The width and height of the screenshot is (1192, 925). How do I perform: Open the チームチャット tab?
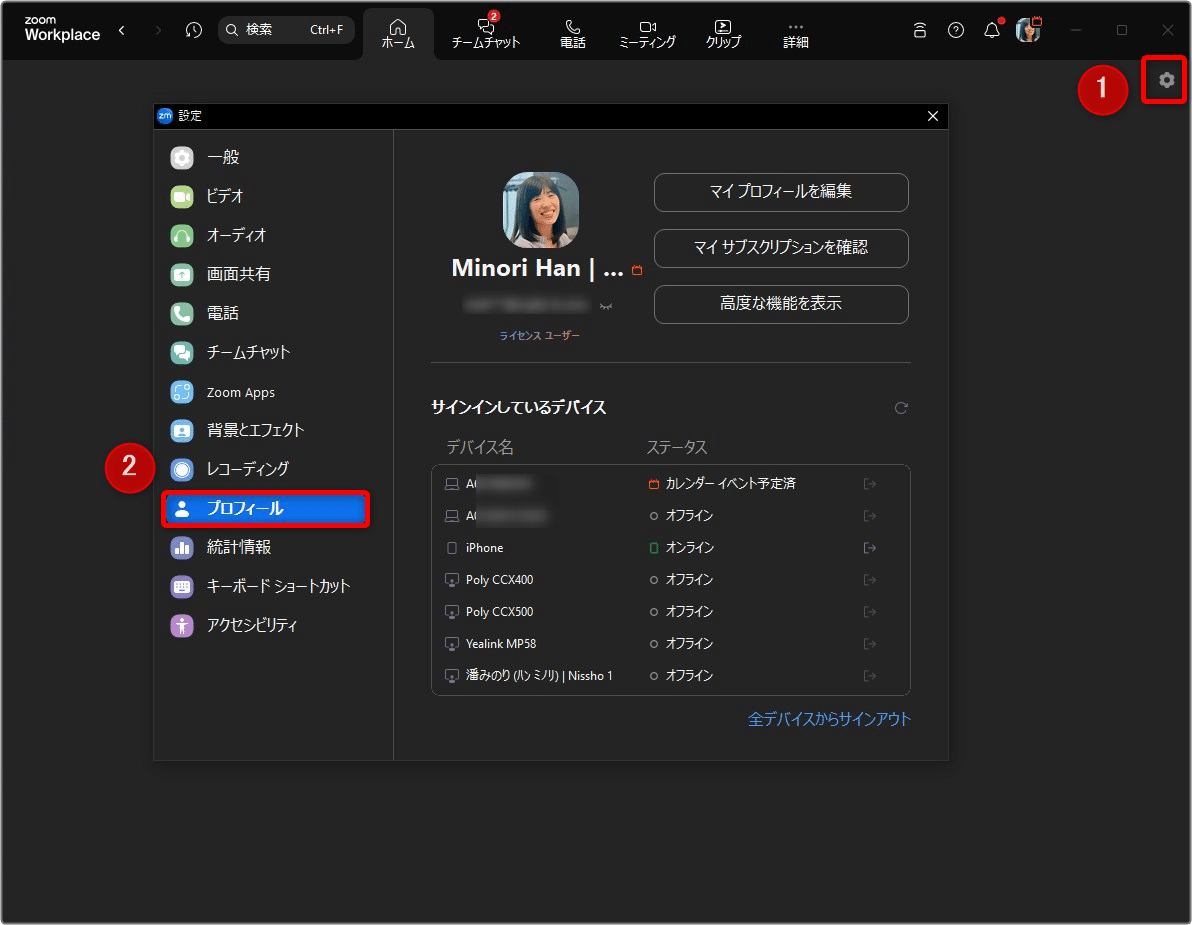pos(486,34)
